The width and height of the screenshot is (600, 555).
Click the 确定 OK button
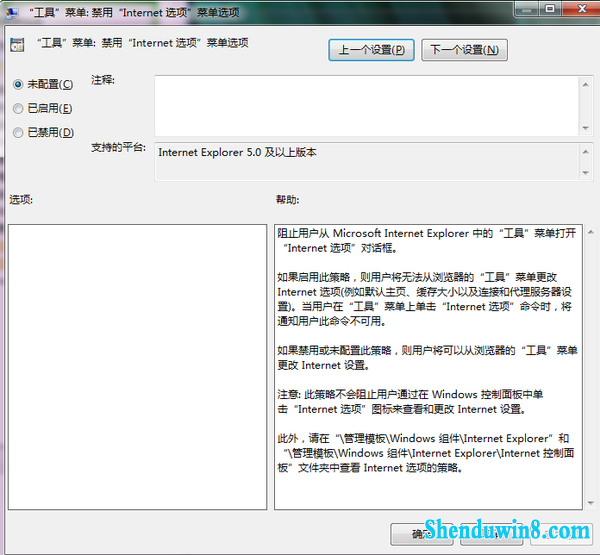coord(422,534)
